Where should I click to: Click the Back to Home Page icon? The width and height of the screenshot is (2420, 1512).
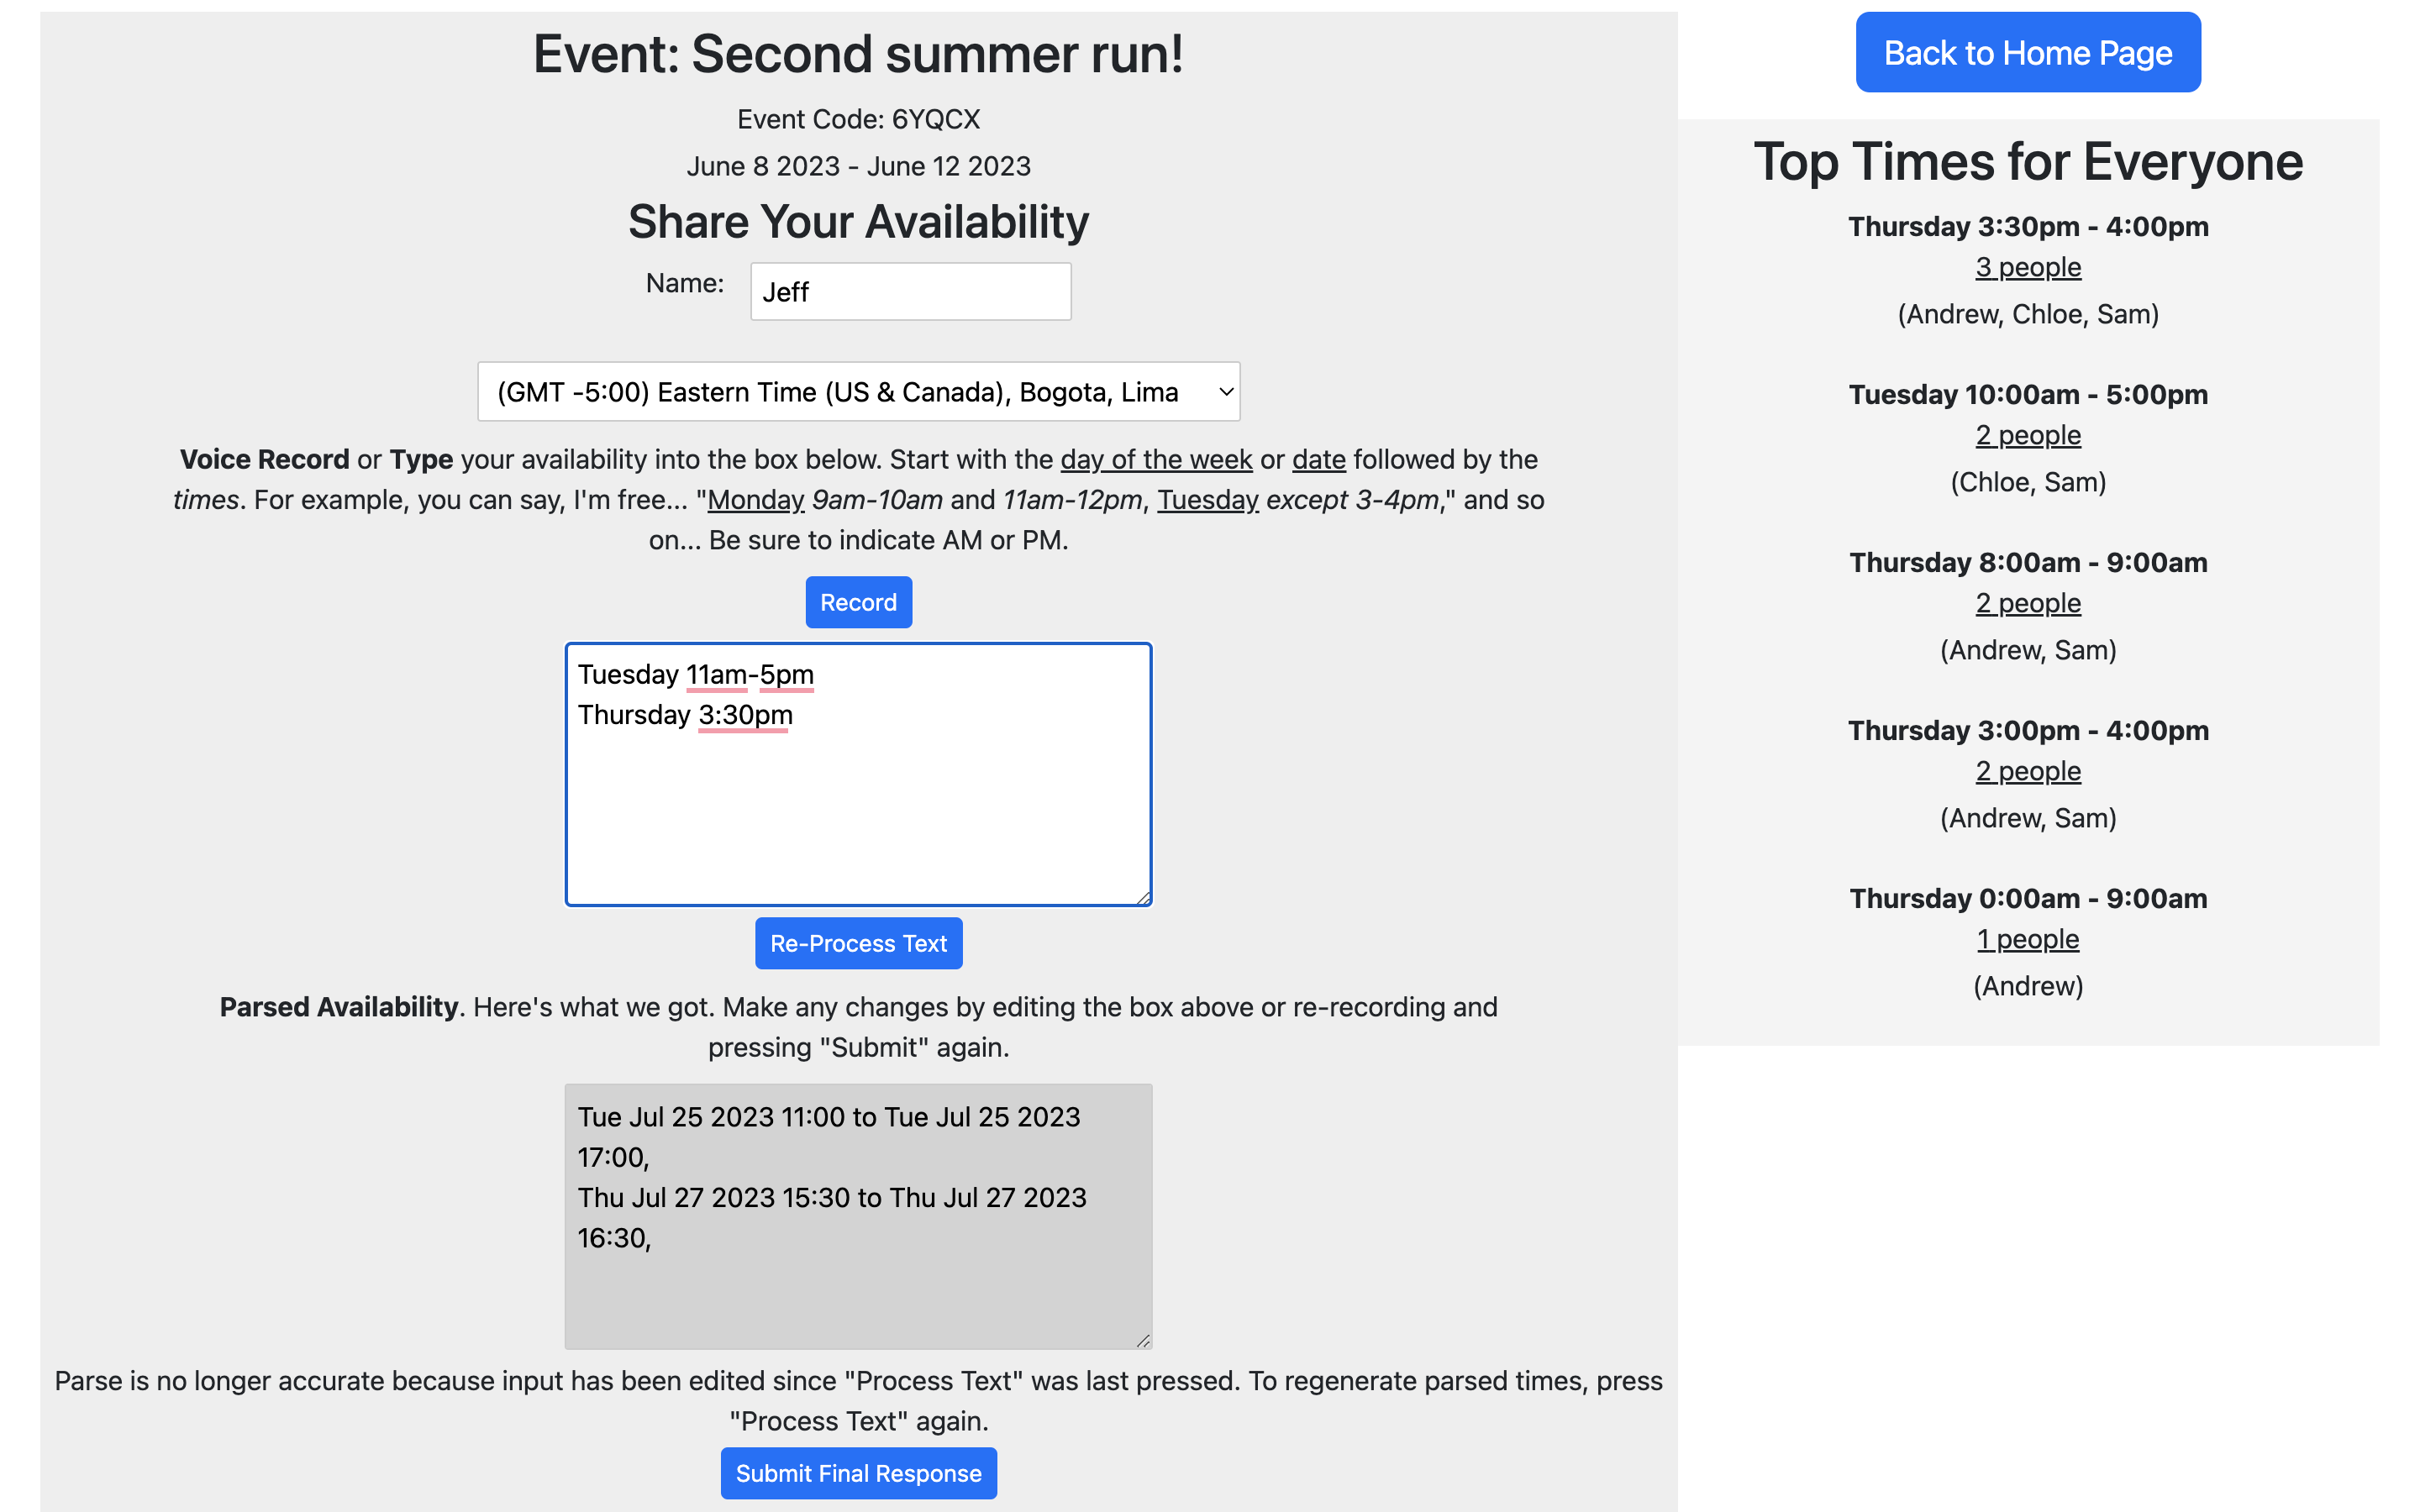click(2028, 50)
